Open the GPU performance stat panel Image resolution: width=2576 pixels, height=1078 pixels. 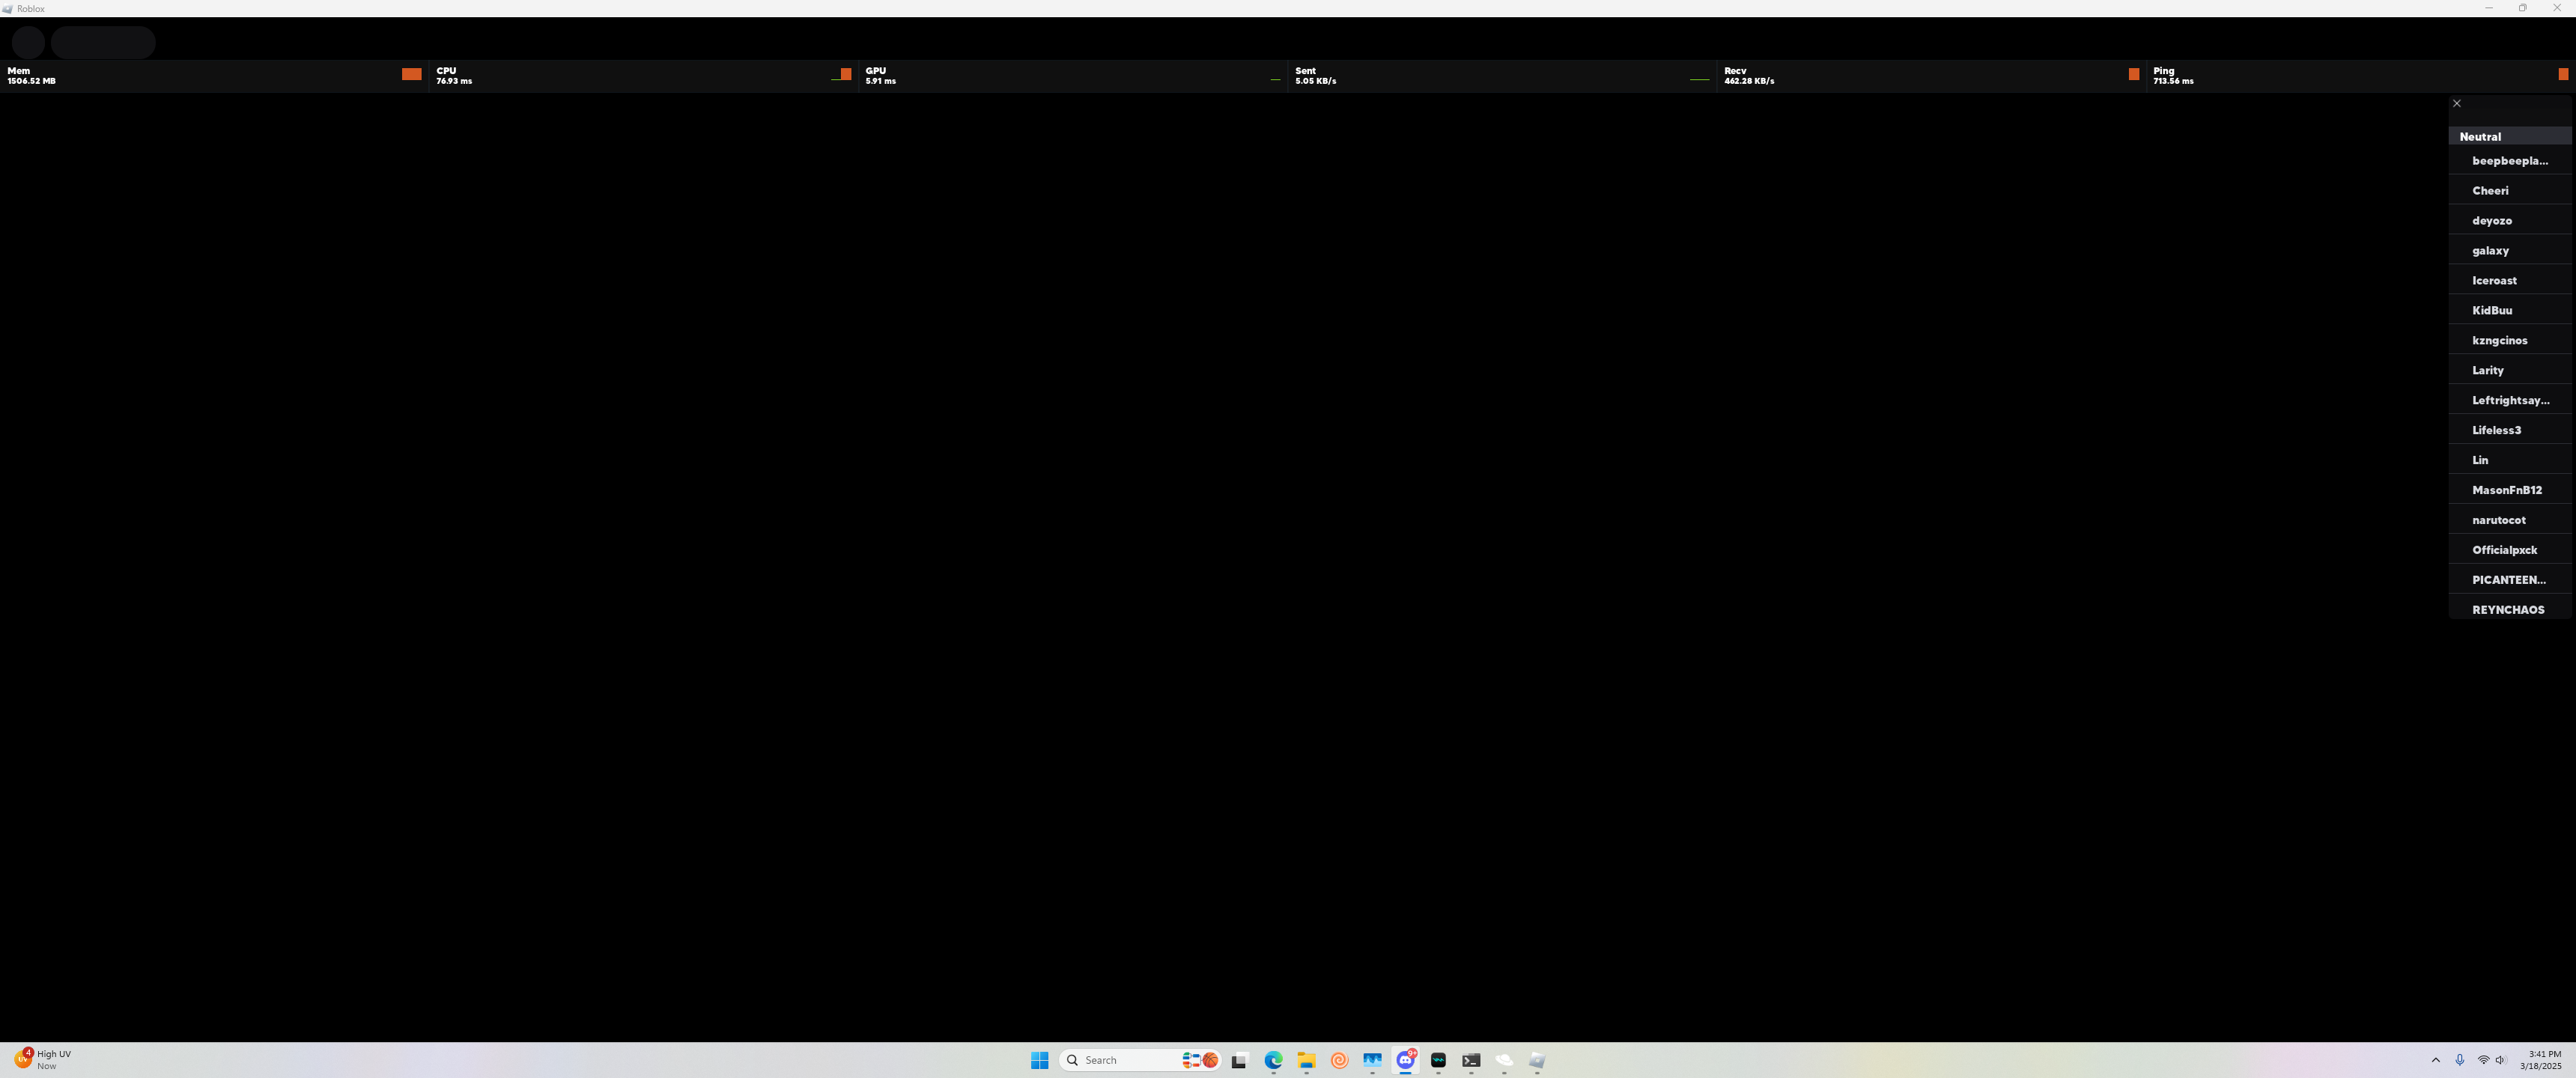tap(1072, 76)
